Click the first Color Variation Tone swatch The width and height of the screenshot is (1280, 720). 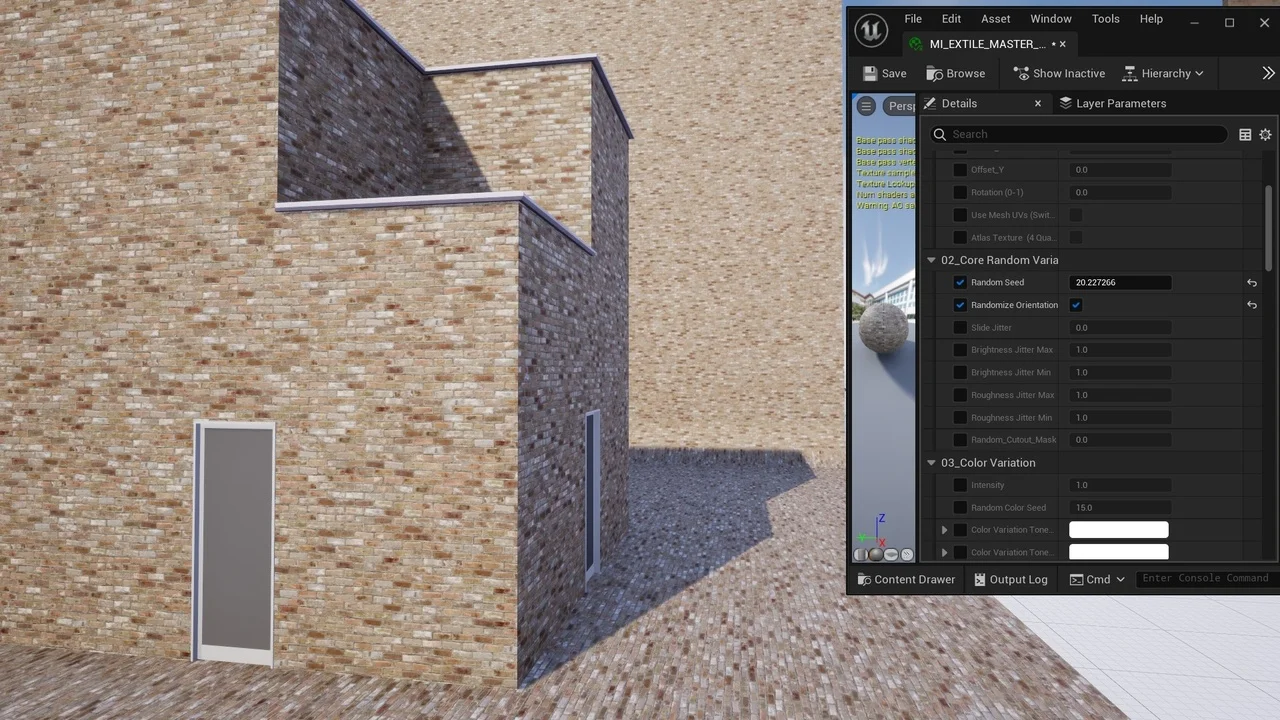click(x=1118, y=530)
